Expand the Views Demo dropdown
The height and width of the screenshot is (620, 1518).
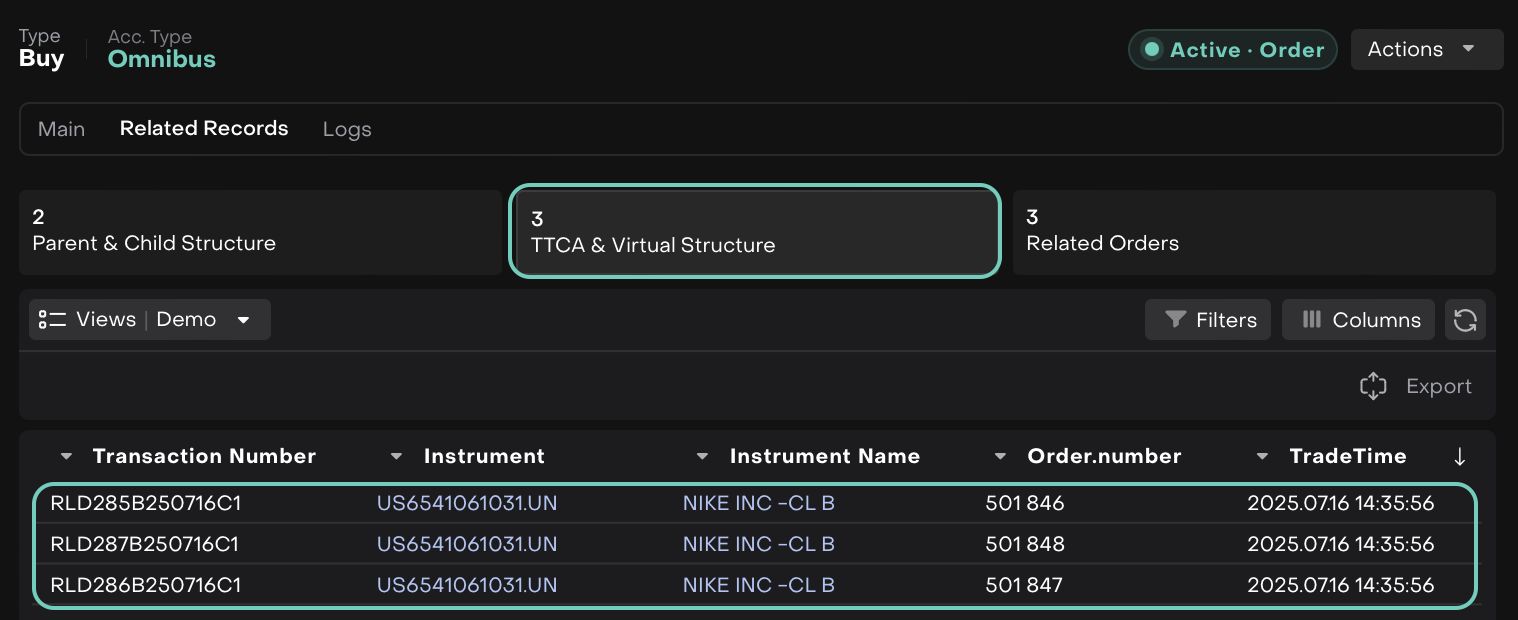(x=243, y=320)
